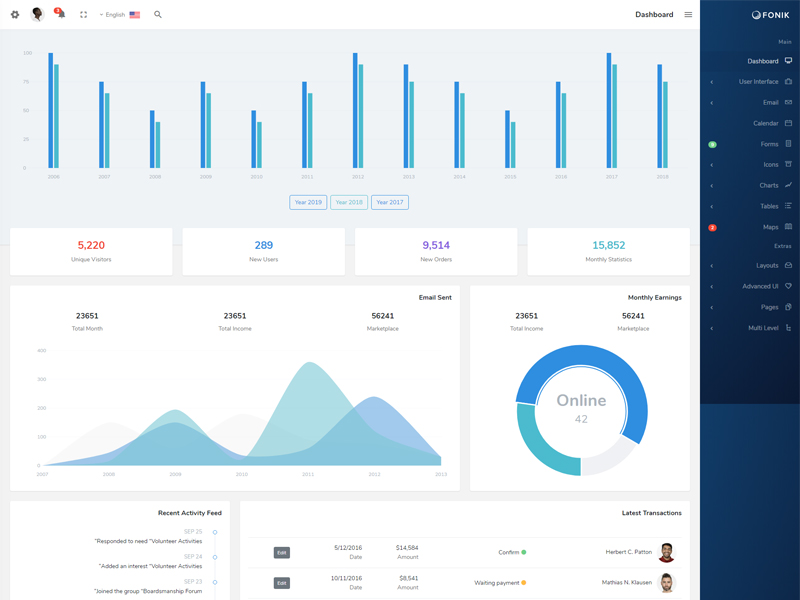The width and height of the screenshot is (800, 600).
Task: Open the settings gear icon
Action: pos(15,15)
